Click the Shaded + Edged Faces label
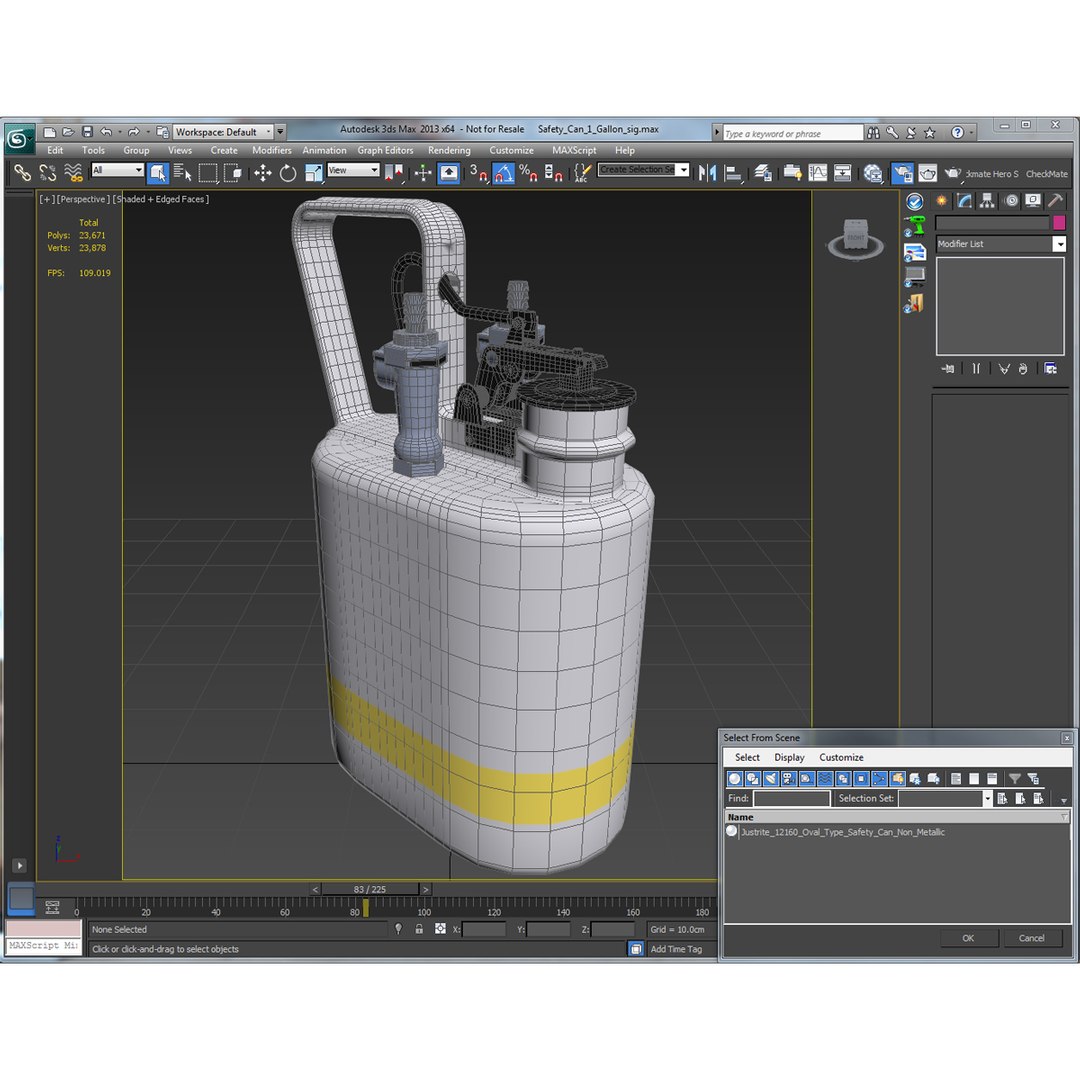The height and width of the screenshot is (1080, 1080). click(160, 199)
